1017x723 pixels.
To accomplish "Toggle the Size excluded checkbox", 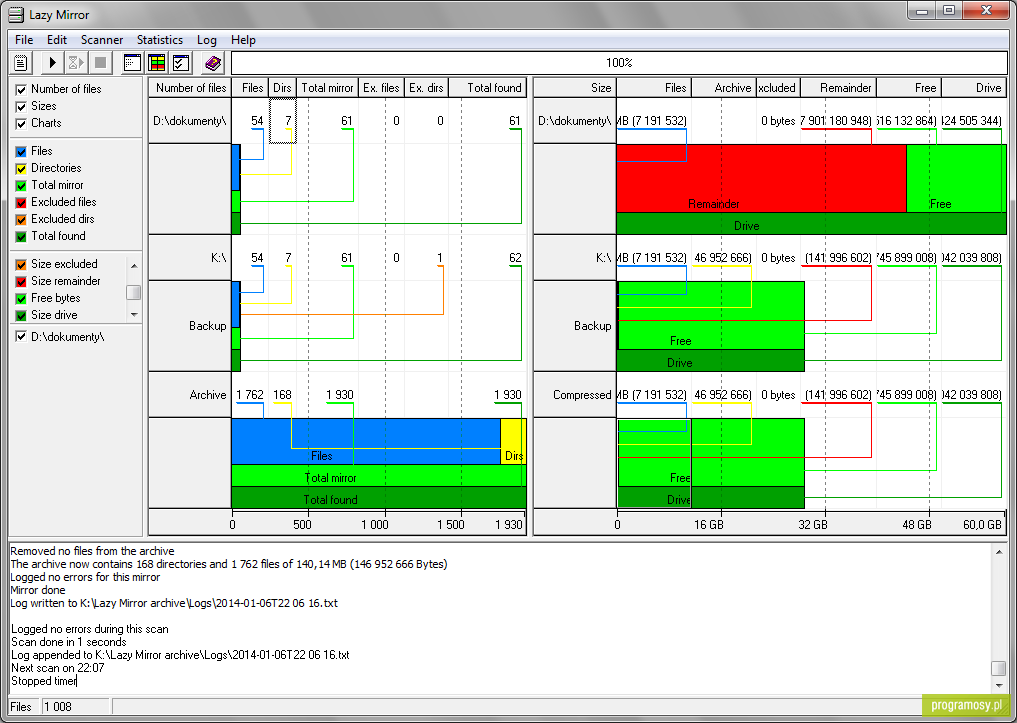I will pos(21,265).
